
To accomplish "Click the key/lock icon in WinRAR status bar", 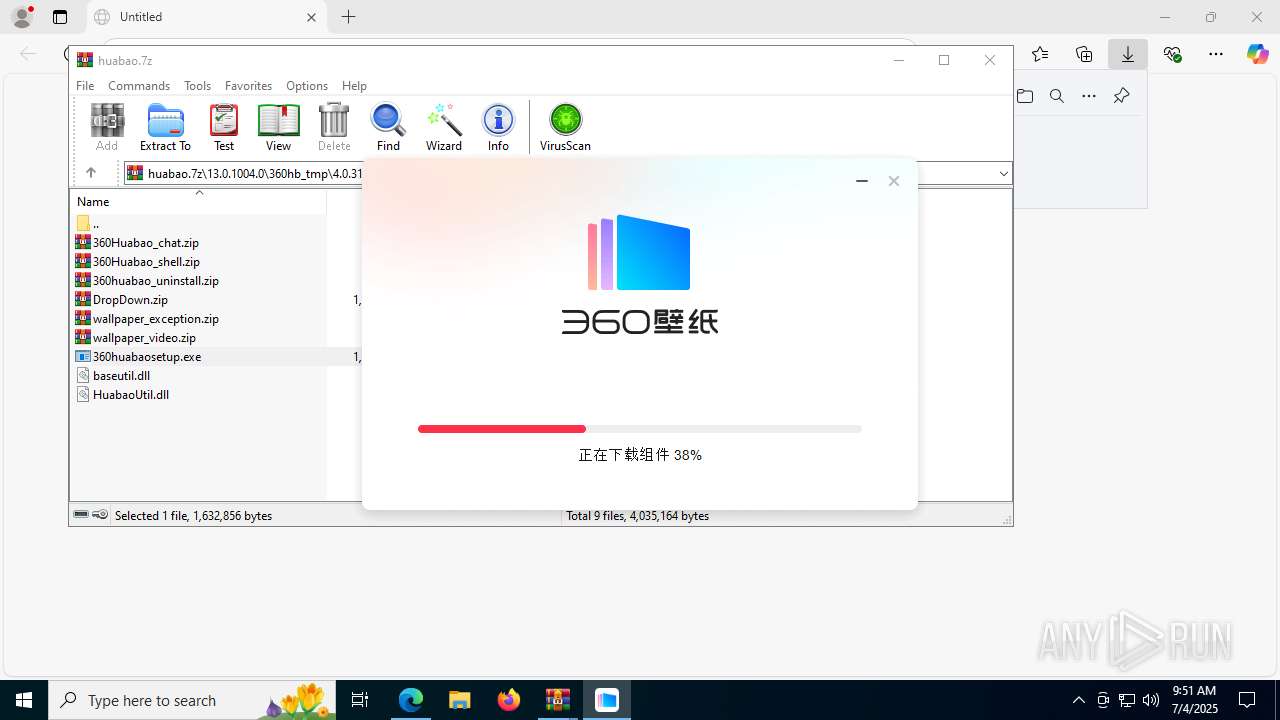I will pyautogui.click(x=100, y=515).
